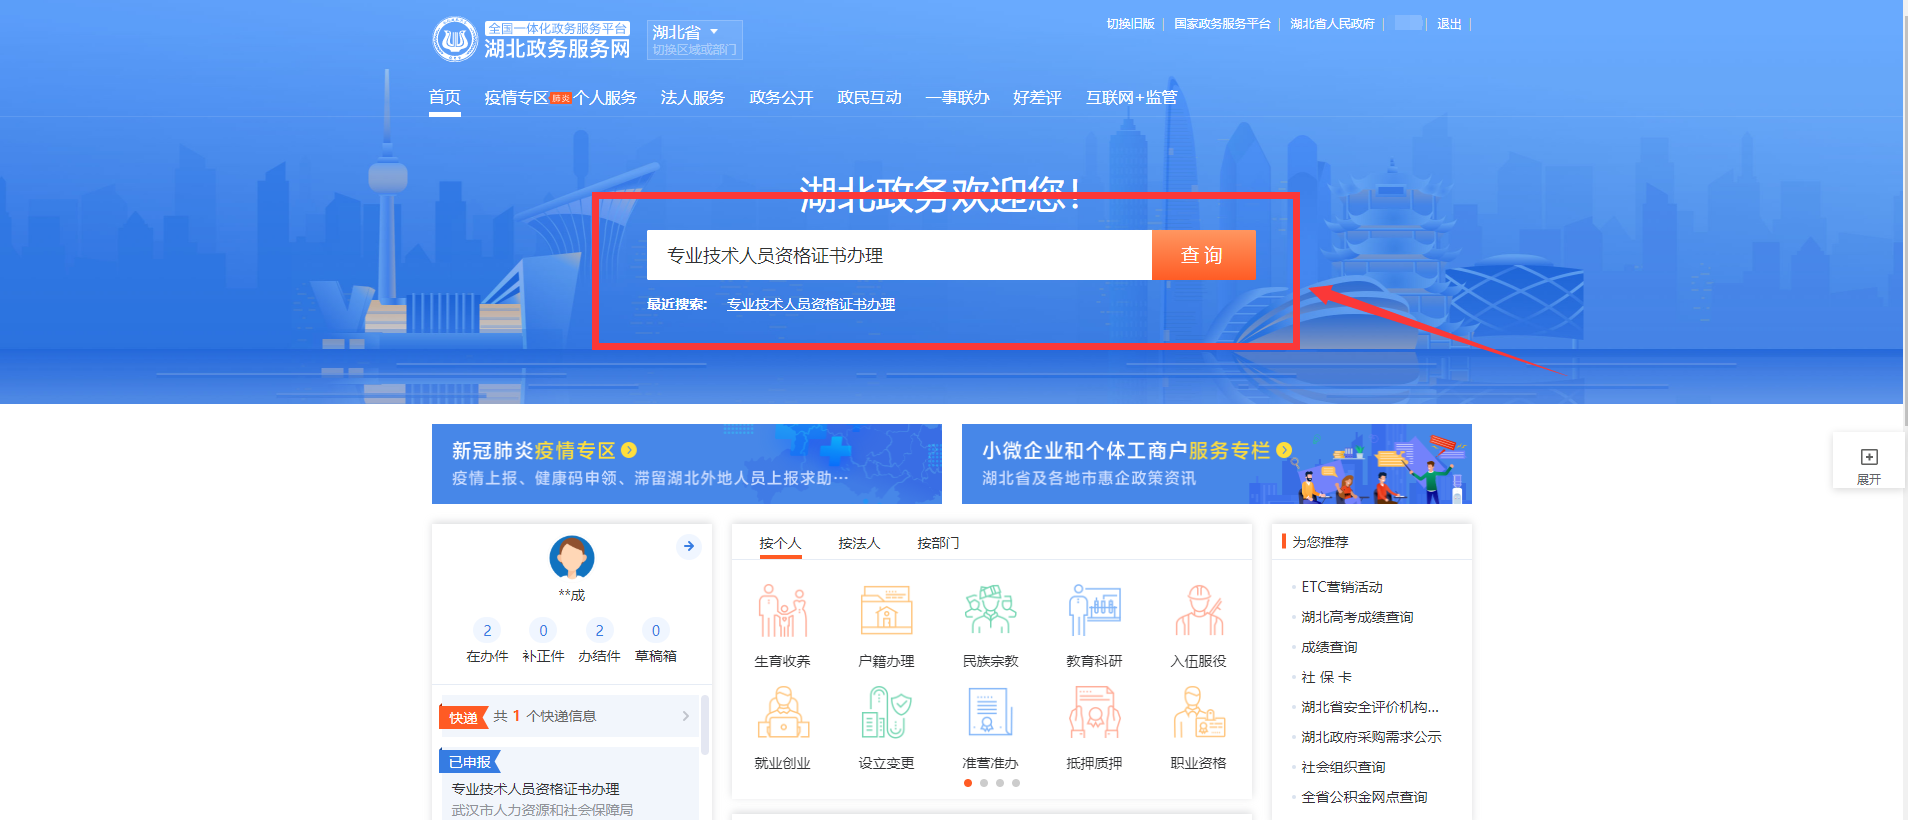Screen dimensions: 1908x820
Task: Click the user avatar picture
Action: coord(572,557)
